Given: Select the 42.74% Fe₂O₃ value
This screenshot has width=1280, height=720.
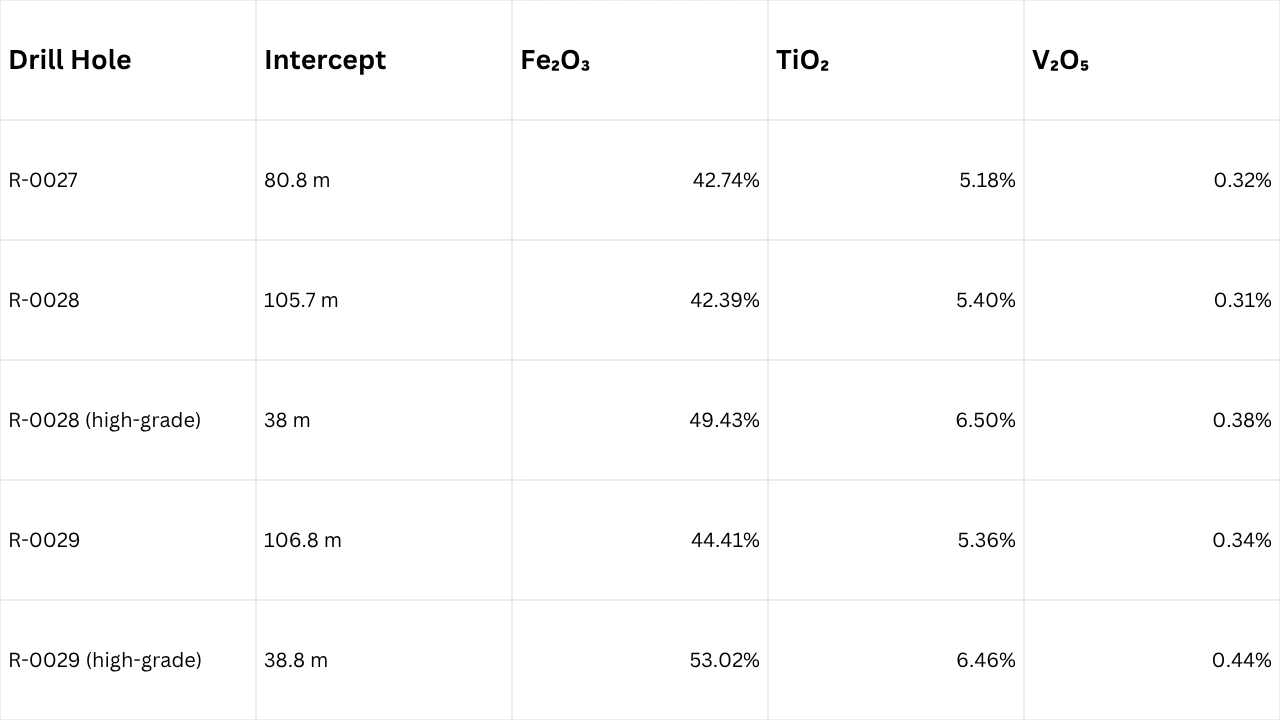Looking at the screenshot, I should point(725,180).
